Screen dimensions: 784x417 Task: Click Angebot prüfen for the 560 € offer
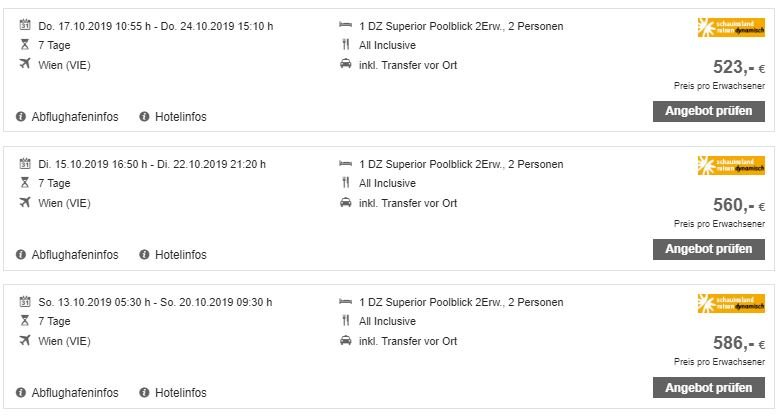tap(708, 249)
